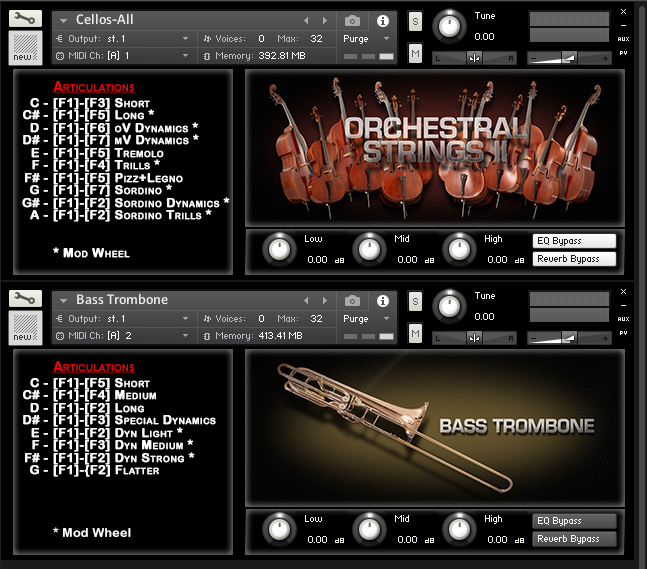
Task: Open wrench edit mode for Bass Trombone
Action: pos(25,298)
